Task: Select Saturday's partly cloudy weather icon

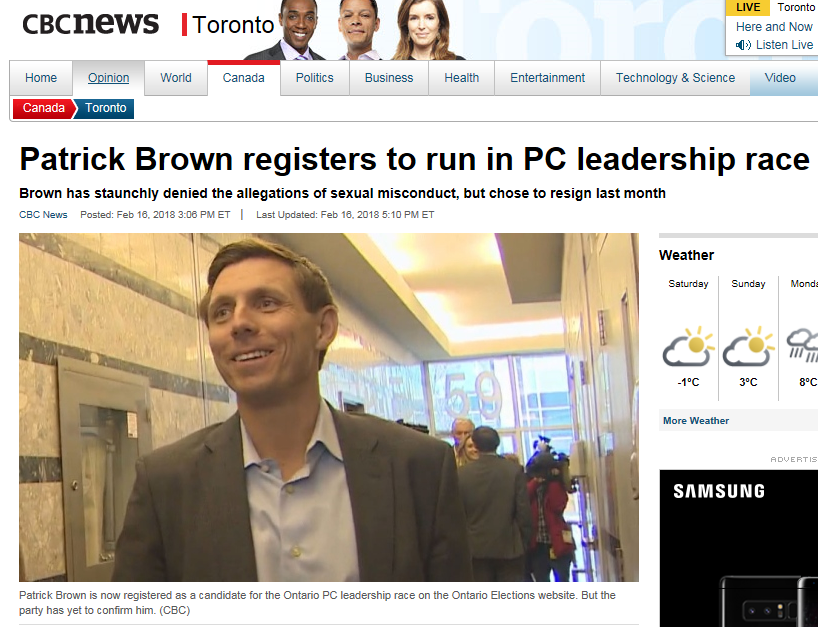Action: click(x=688, y=346)
